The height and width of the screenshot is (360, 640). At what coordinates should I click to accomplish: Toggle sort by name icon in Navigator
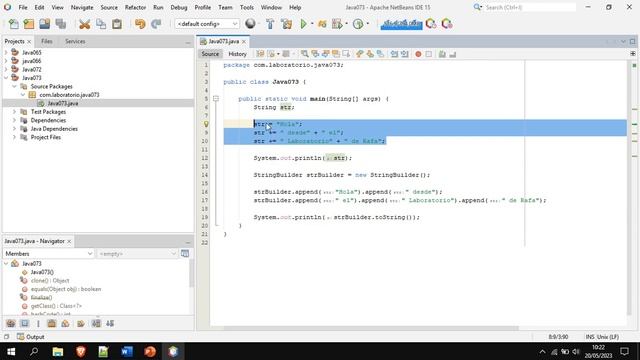coord(96,324)
